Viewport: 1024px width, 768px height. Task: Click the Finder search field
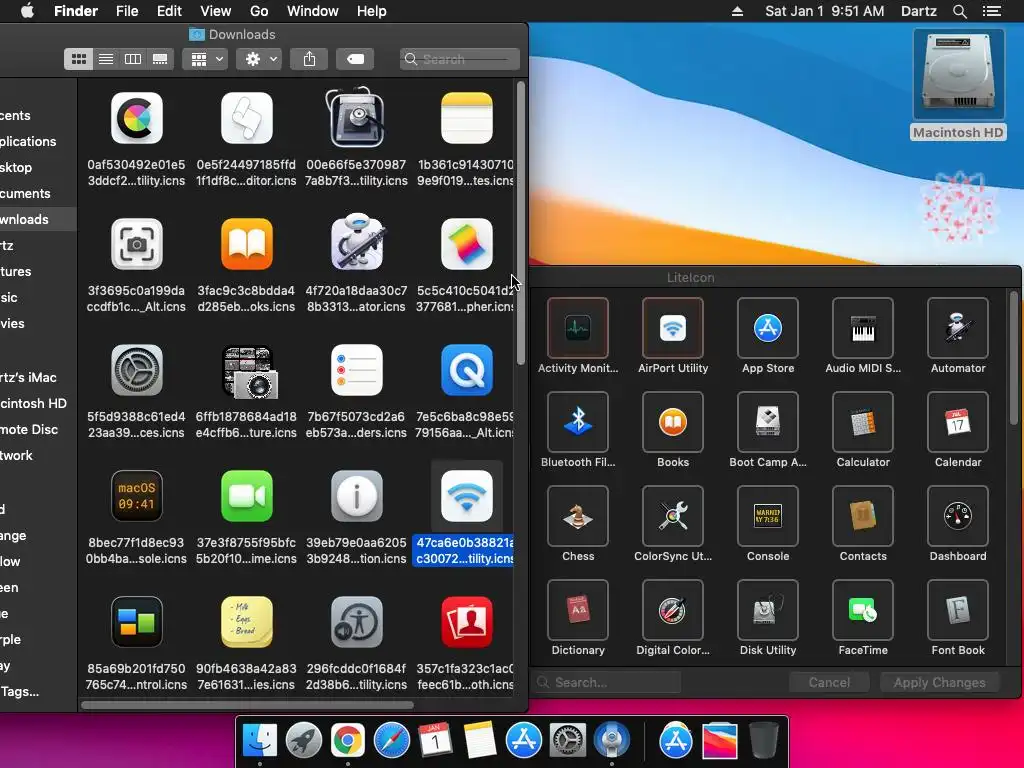coord(460,59)
